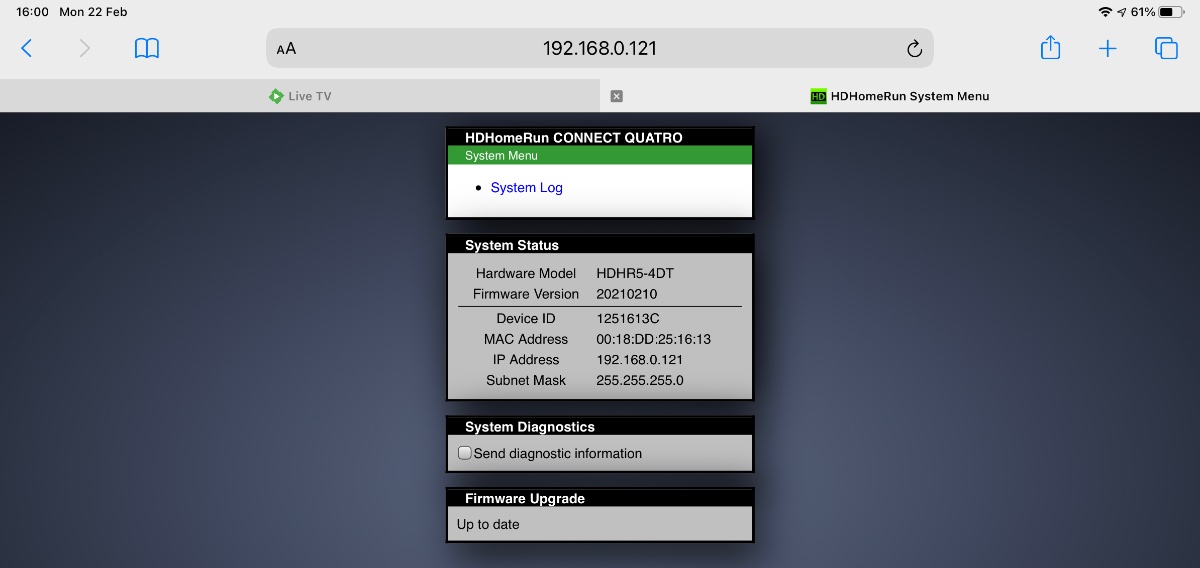Go back with the Safari back arrow

coord(27,48)
